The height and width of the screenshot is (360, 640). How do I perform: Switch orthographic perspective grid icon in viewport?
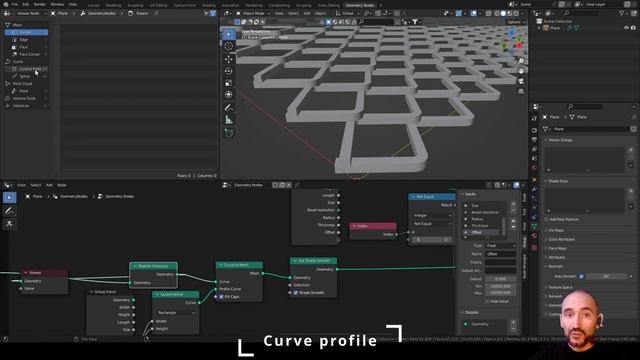(x=521, y=91)
